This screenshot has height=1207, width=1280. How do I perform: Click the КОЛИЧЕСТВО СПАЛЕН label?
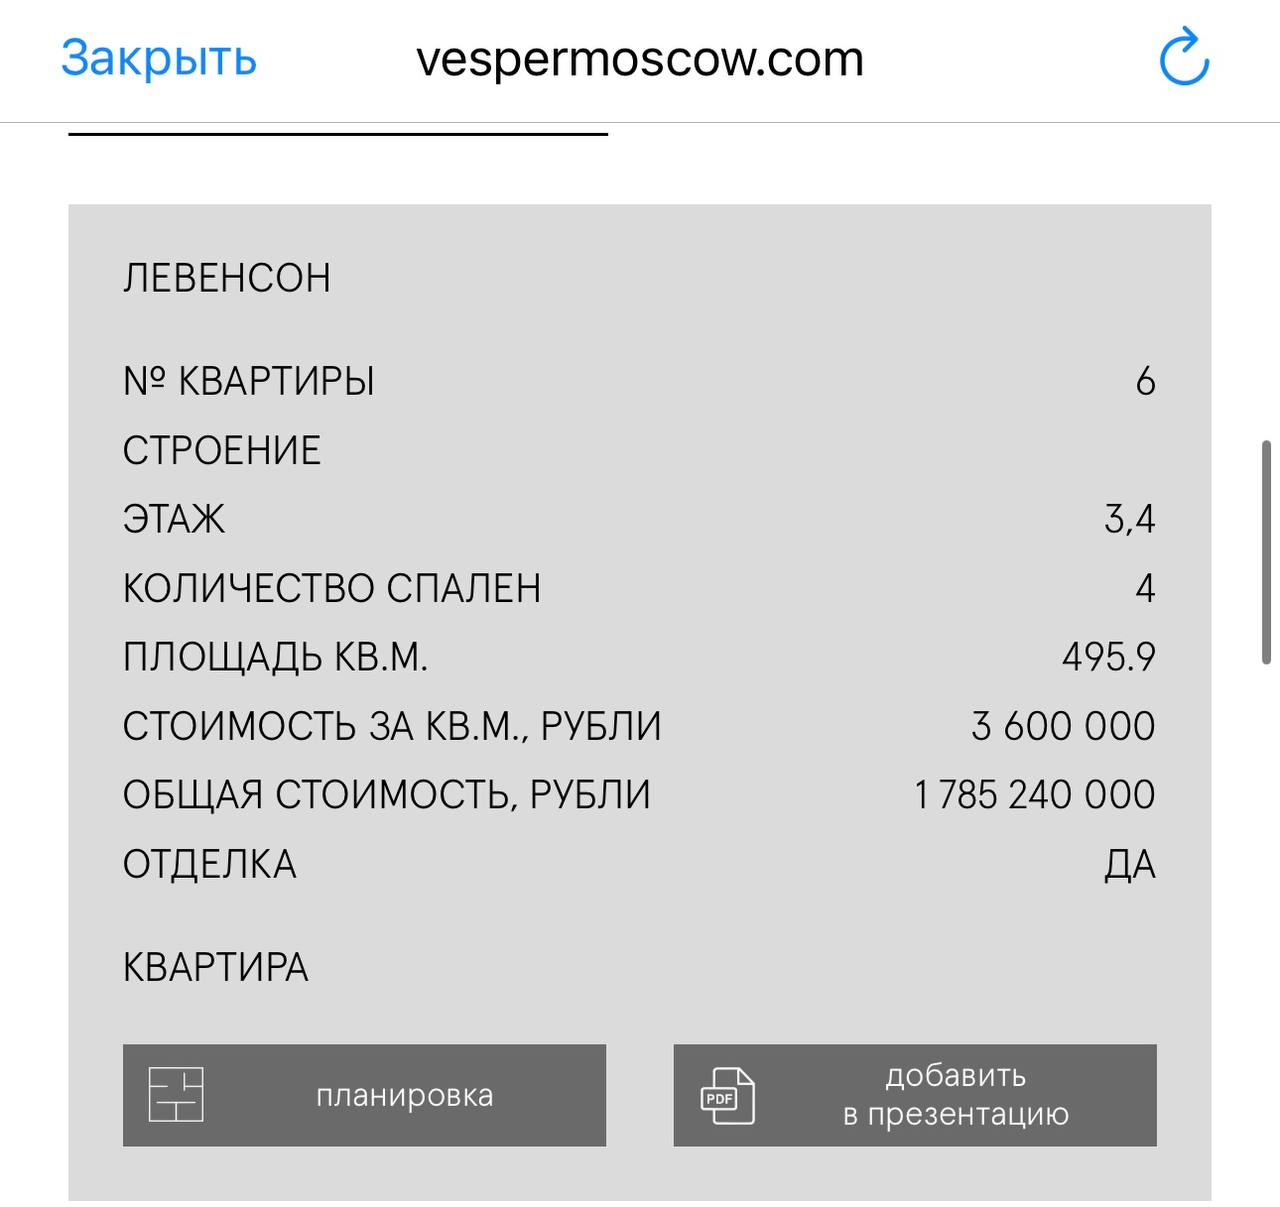[332, 588]
